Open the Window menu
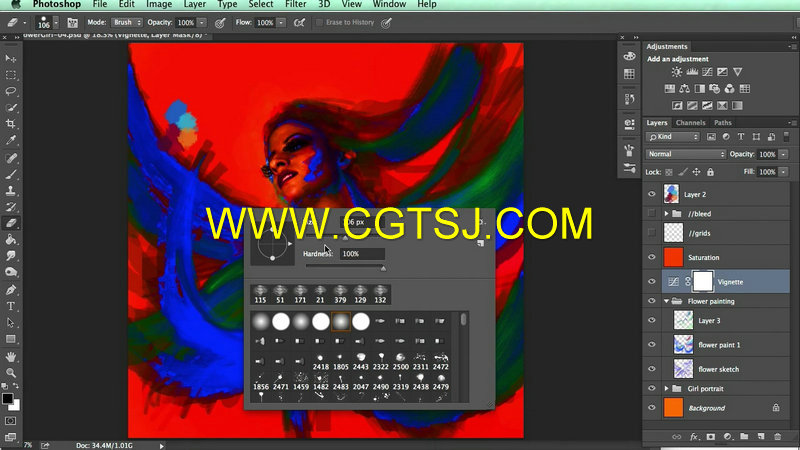This screenshot has height=450, width=800. coord(389,5)
